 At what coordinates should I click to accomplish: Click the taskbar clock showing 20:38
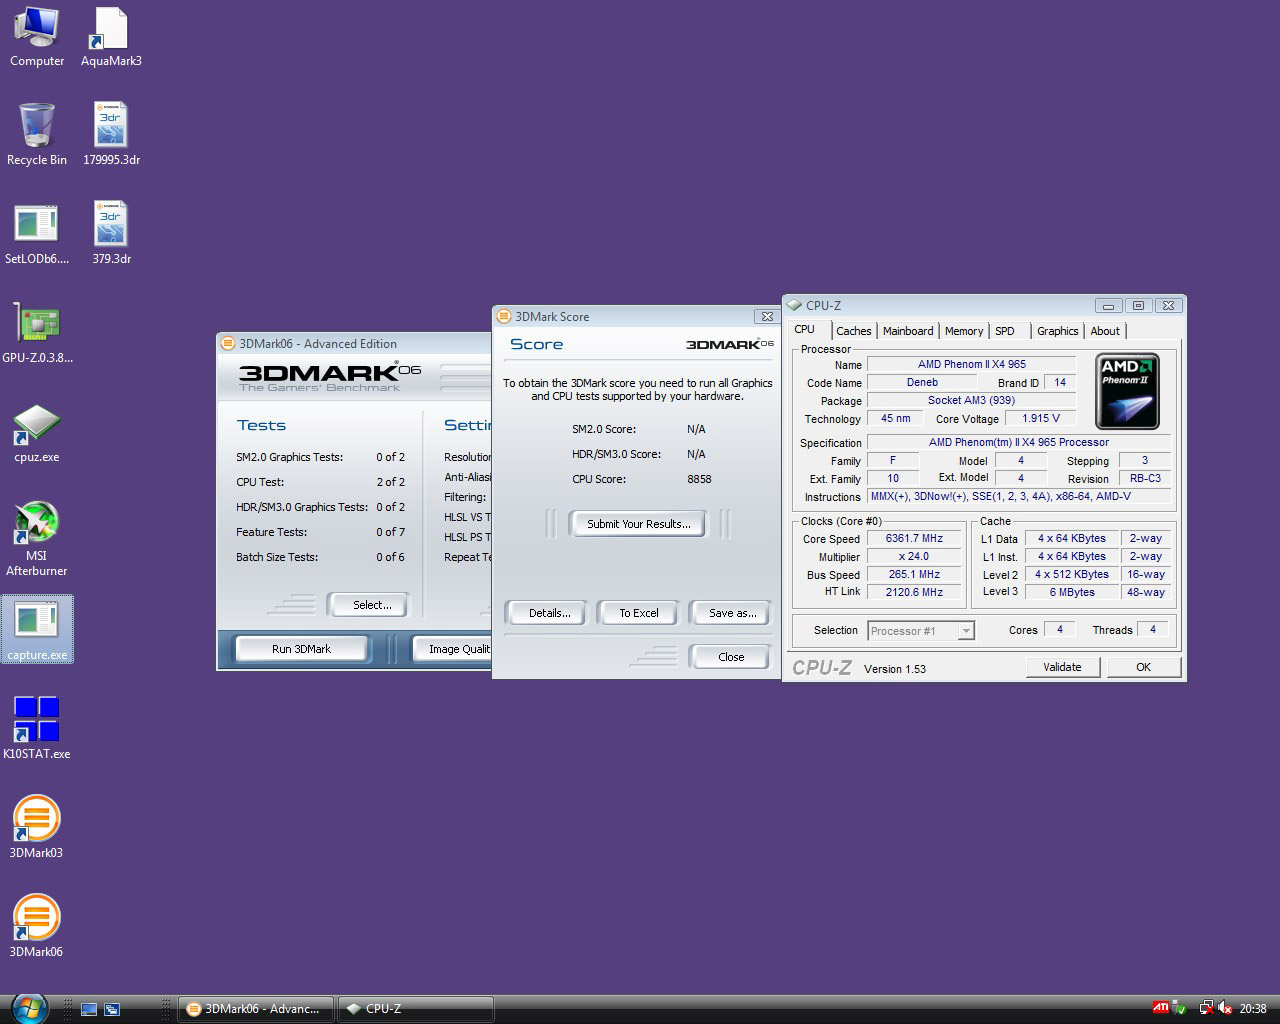point(1253,1009)
